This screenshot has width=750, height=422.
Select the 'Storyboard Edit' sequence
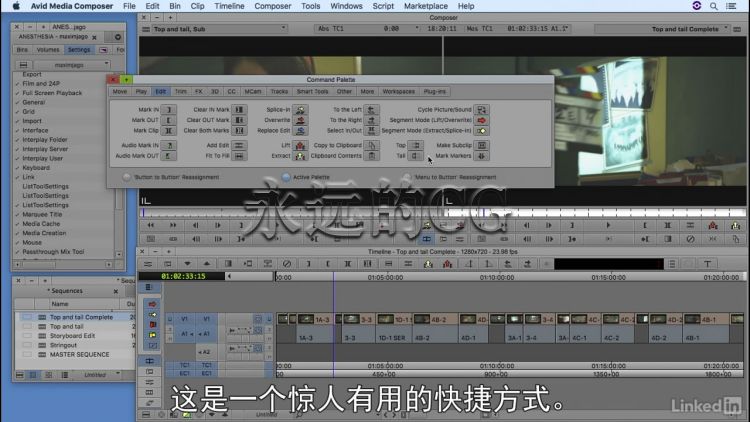tap(72, 336)
